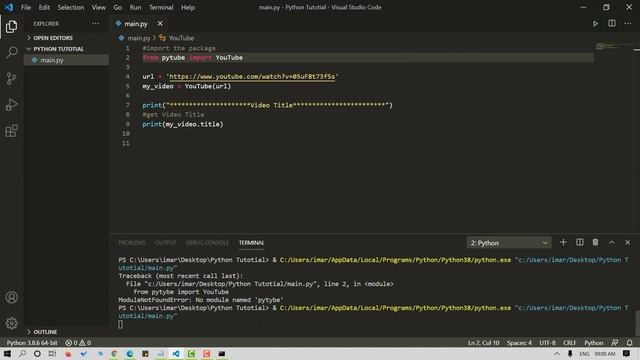Open Cortana circle in taskbar
This screenshot has width=640, height=360.
click(37, 354)
